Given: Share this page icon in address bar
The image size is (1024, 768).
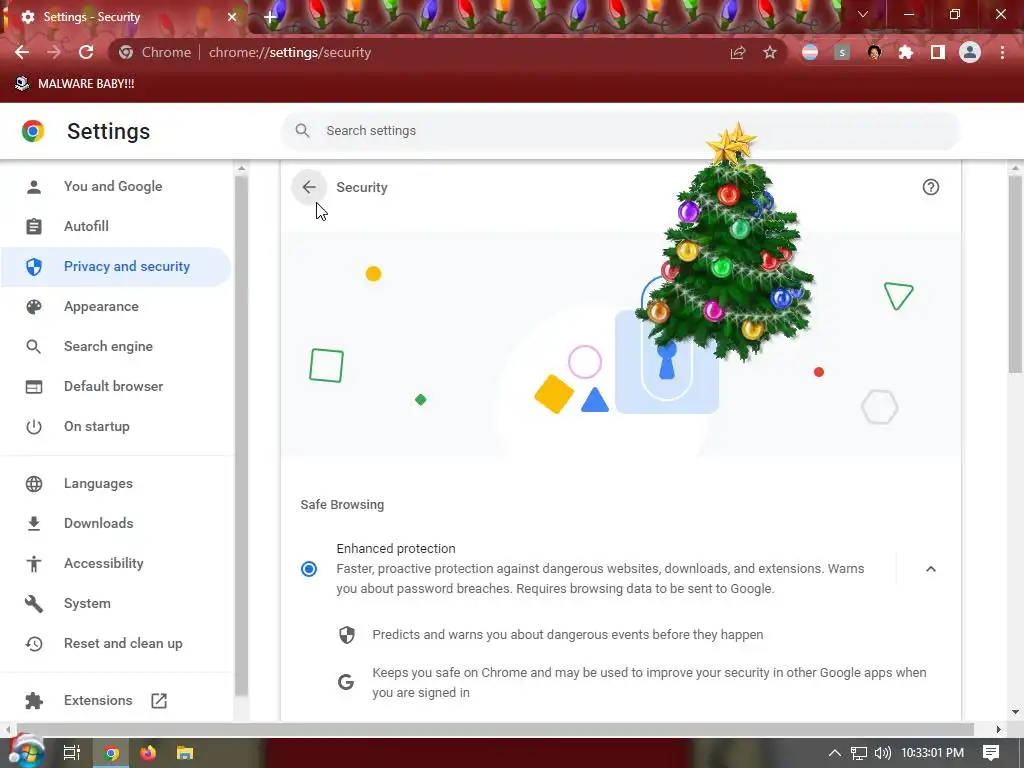Looking at the screenshot, I should [738, 53].
